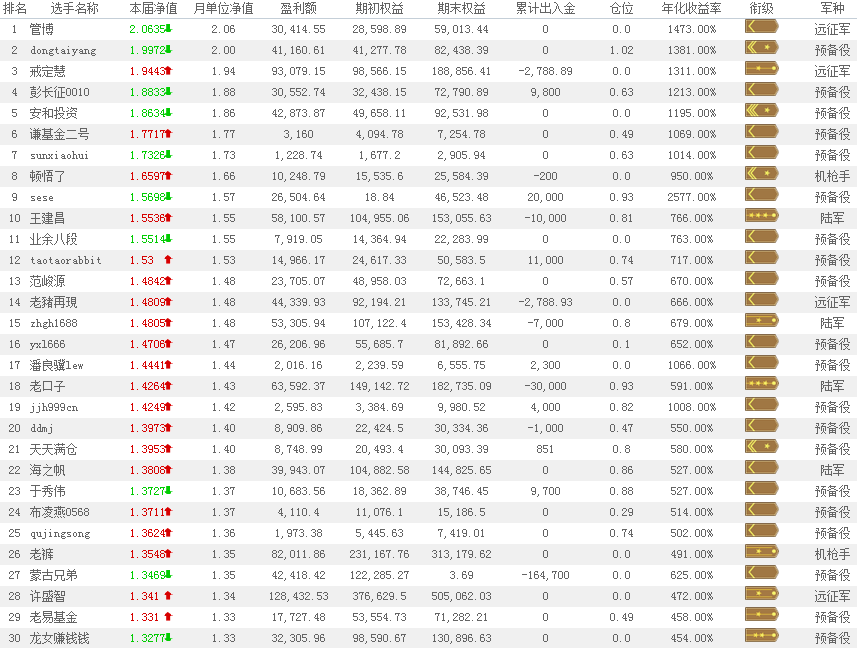Open contestant dongtaiyang's name

(x=63, y=50)
